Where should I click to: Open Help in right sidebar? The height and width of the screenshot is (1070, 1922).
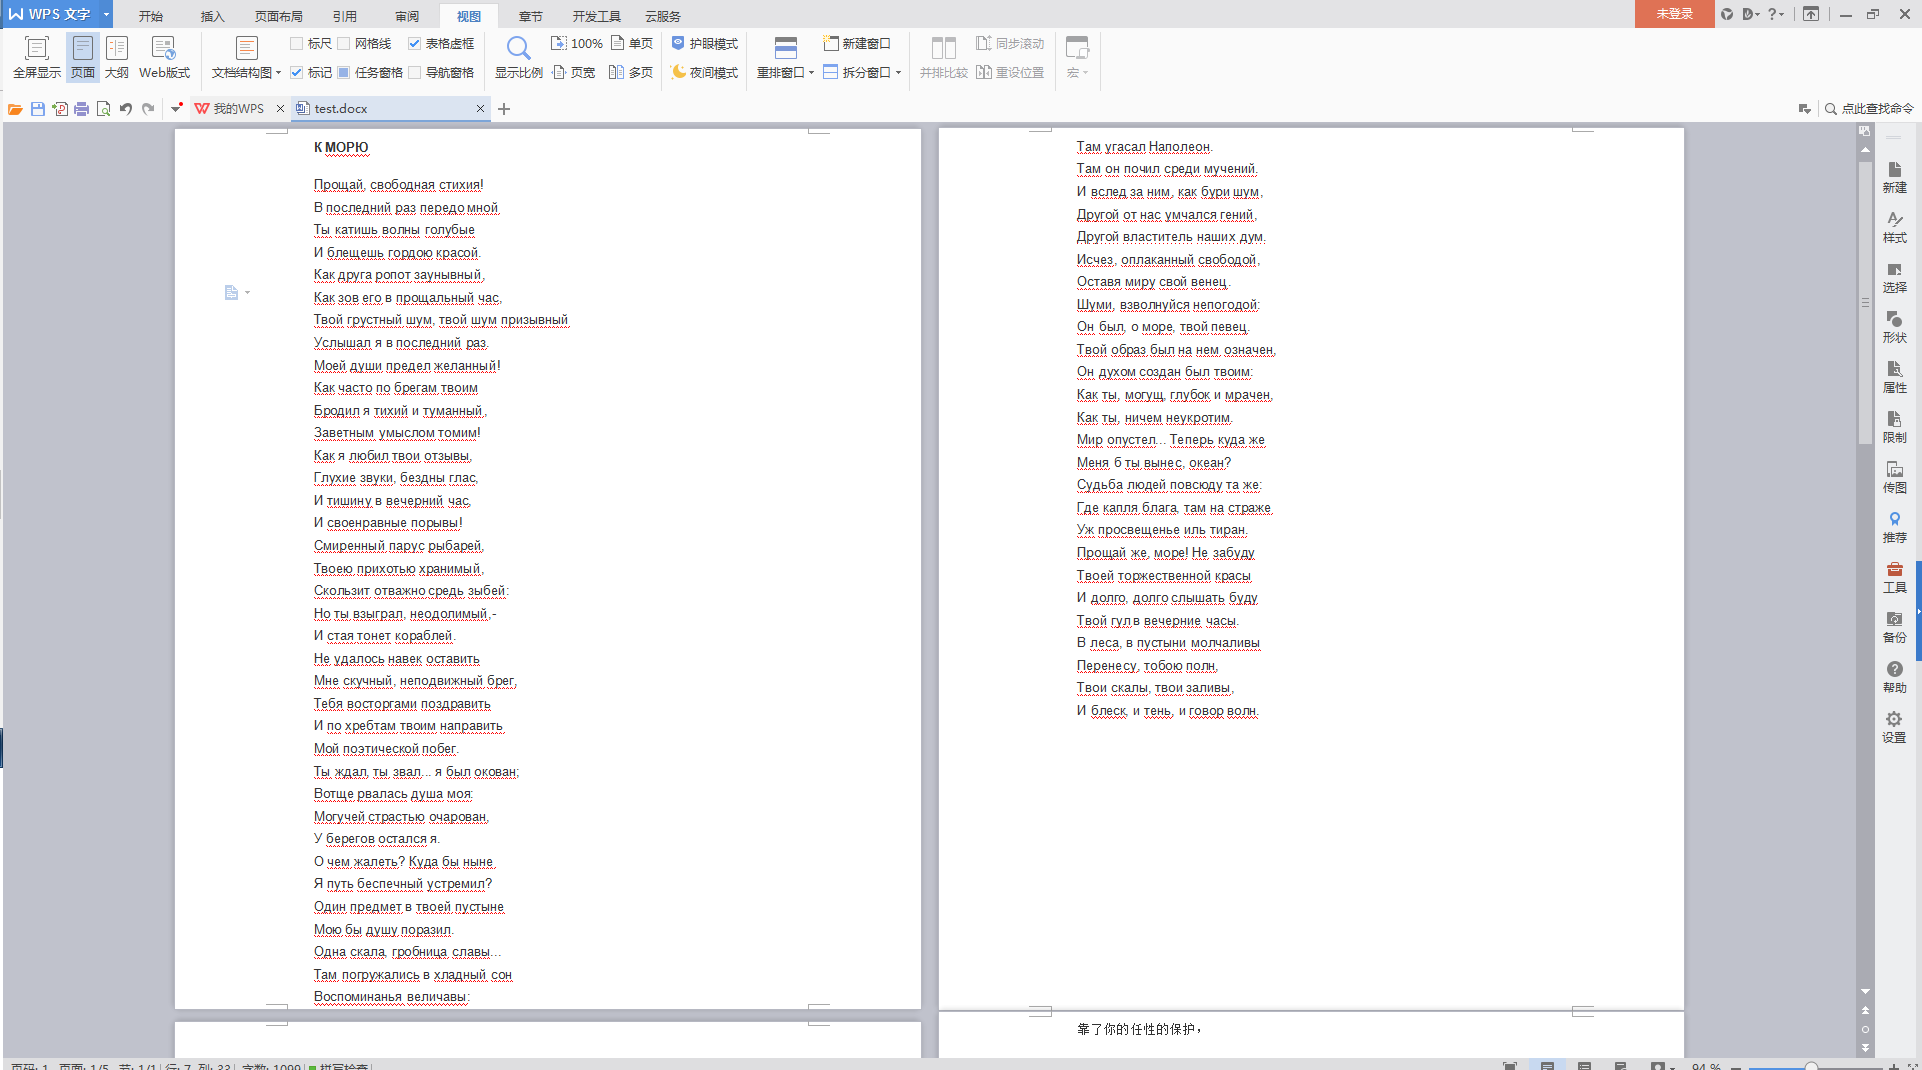(1894, 677)
